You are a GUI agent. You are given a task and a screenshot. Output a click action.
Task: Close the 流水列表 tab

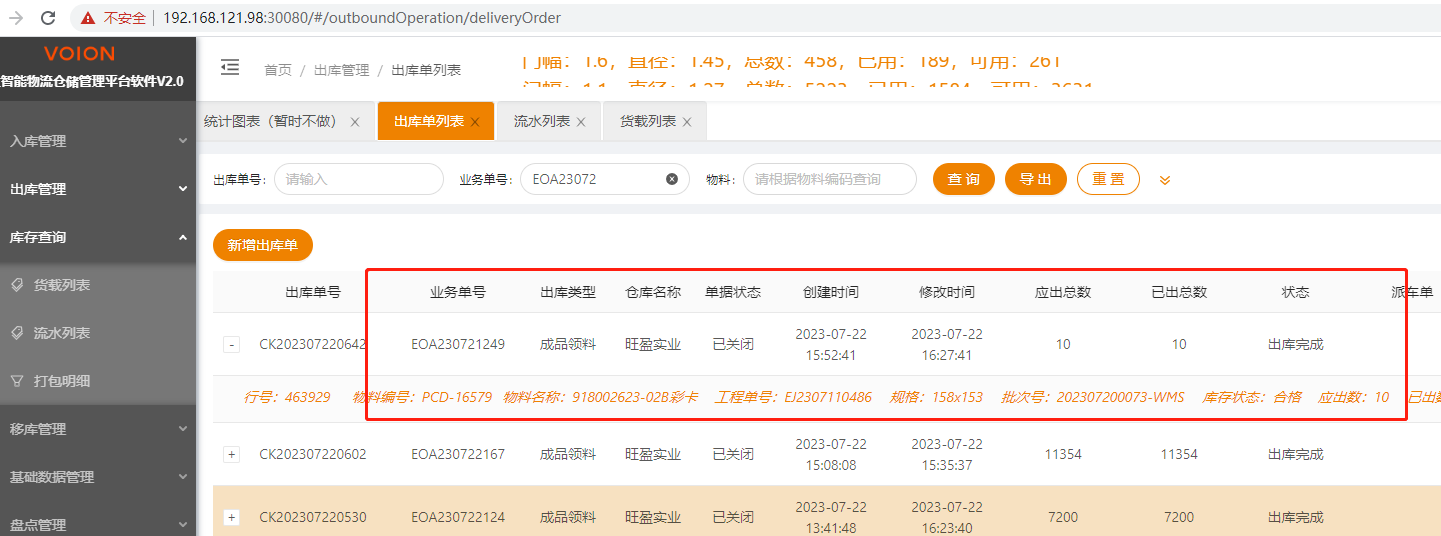pos(581,122)
